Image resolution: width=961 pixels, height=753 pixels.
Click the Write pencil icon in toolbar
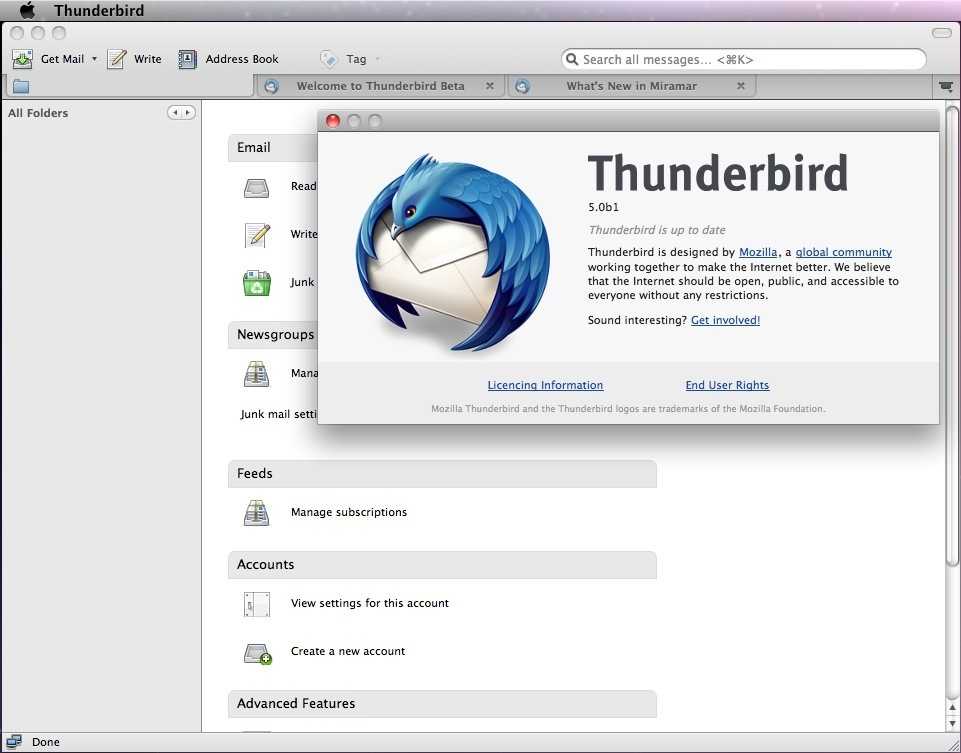(116, 59)
